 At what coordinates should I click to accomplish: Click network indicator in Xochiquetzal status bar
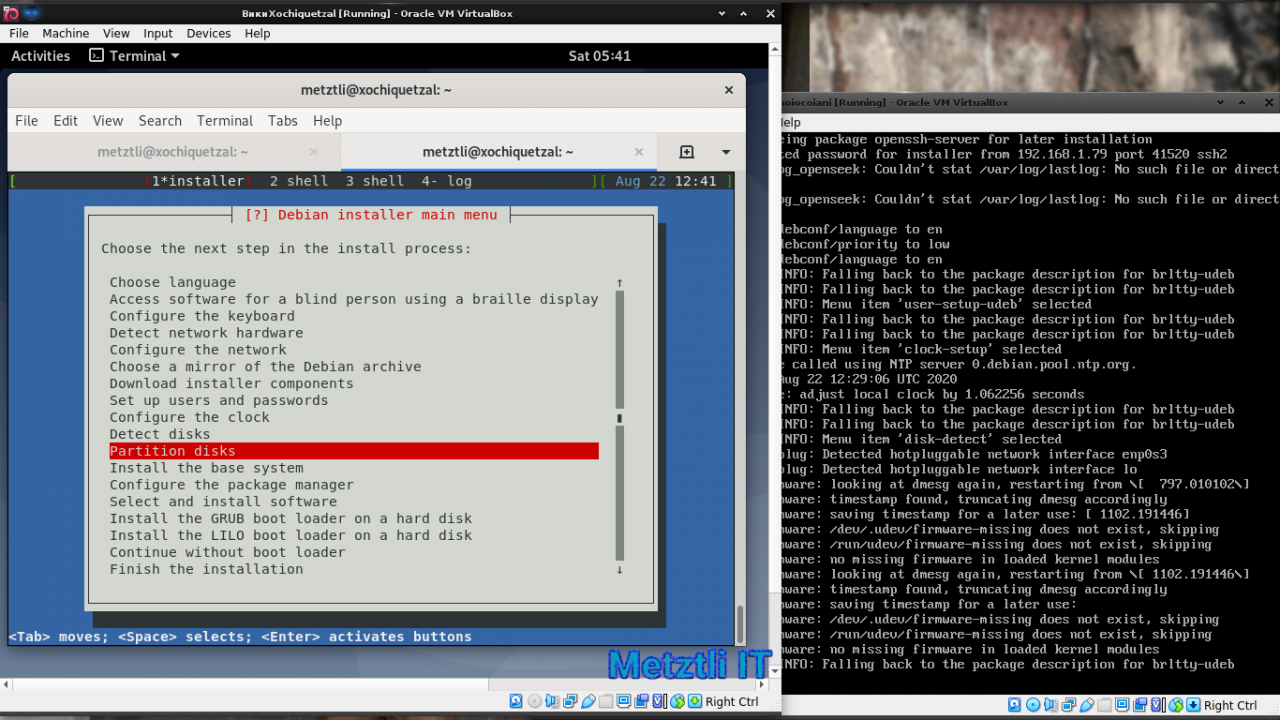click(x=570, y=701)
